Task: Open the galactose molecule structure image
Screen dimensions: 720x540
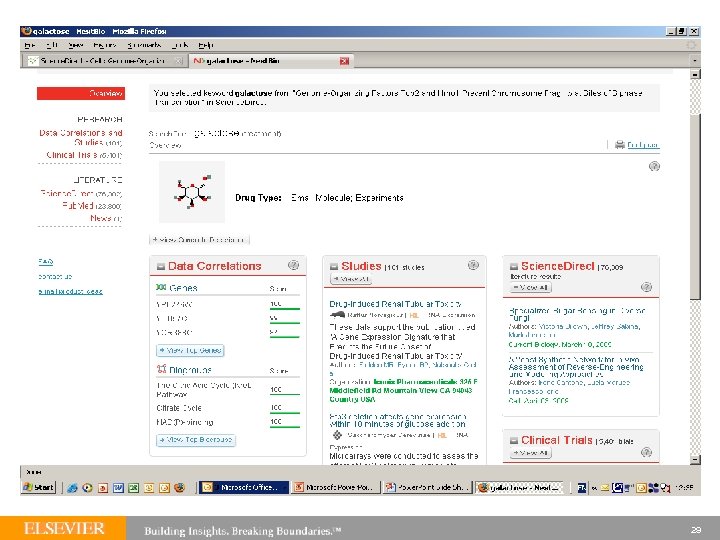Action: point(192,192)
